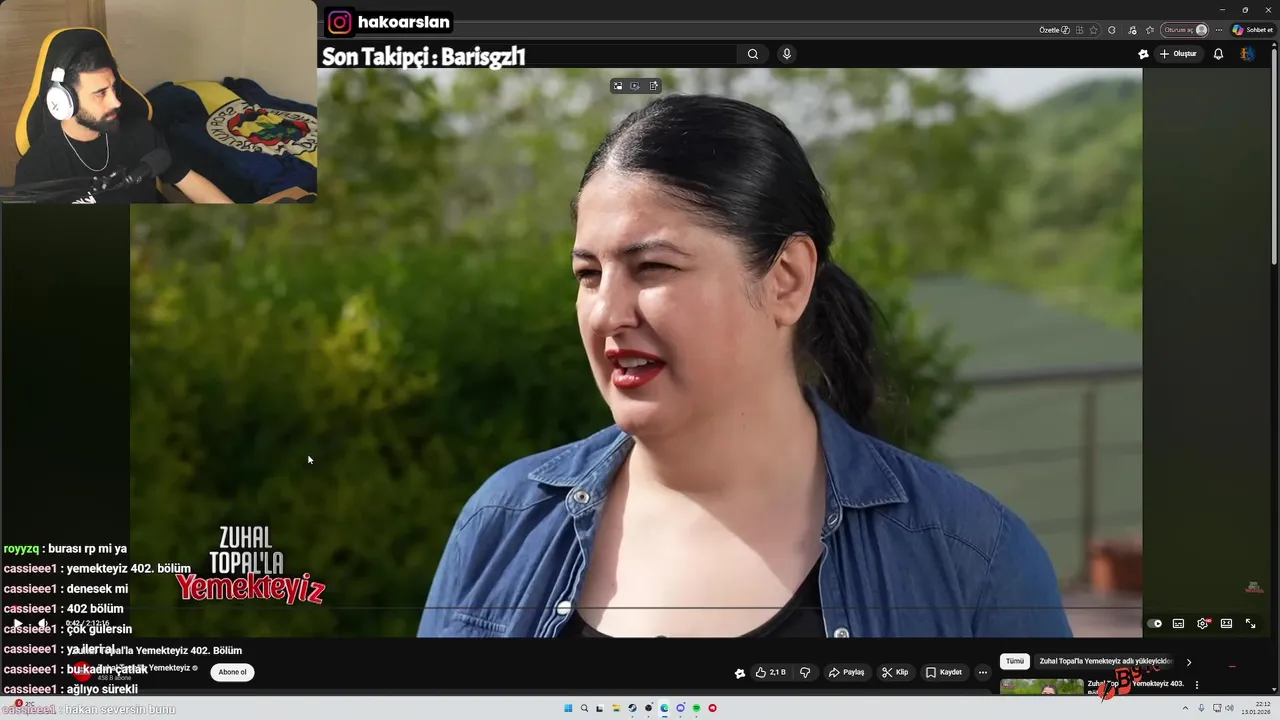The height and width of the screenshot is (720, 1280).
Task: Open File Explorer from taskbar
Action: 616,708
